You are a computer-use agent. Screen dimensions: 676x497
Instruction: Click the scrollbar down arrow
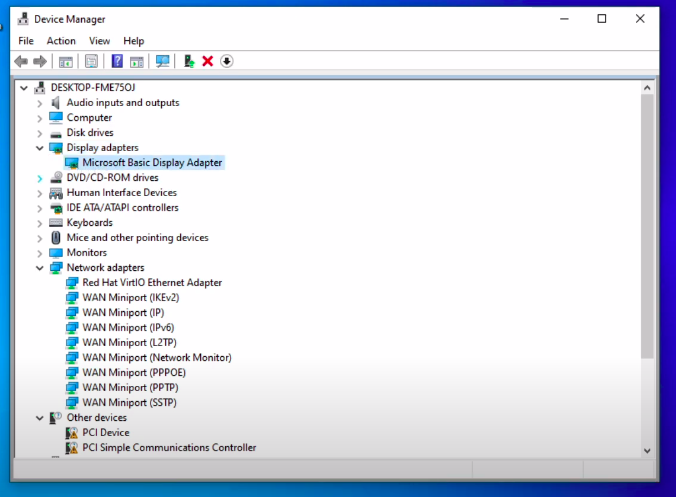[647, 451]
